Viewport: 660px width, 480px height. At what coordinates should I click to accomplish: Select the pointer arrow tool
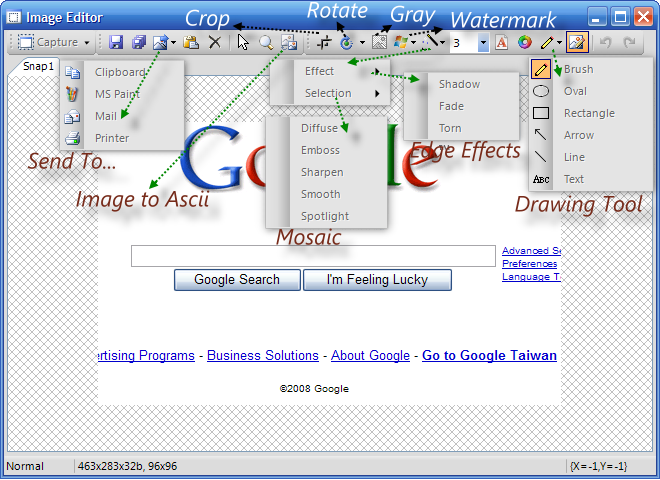(243, 43)
